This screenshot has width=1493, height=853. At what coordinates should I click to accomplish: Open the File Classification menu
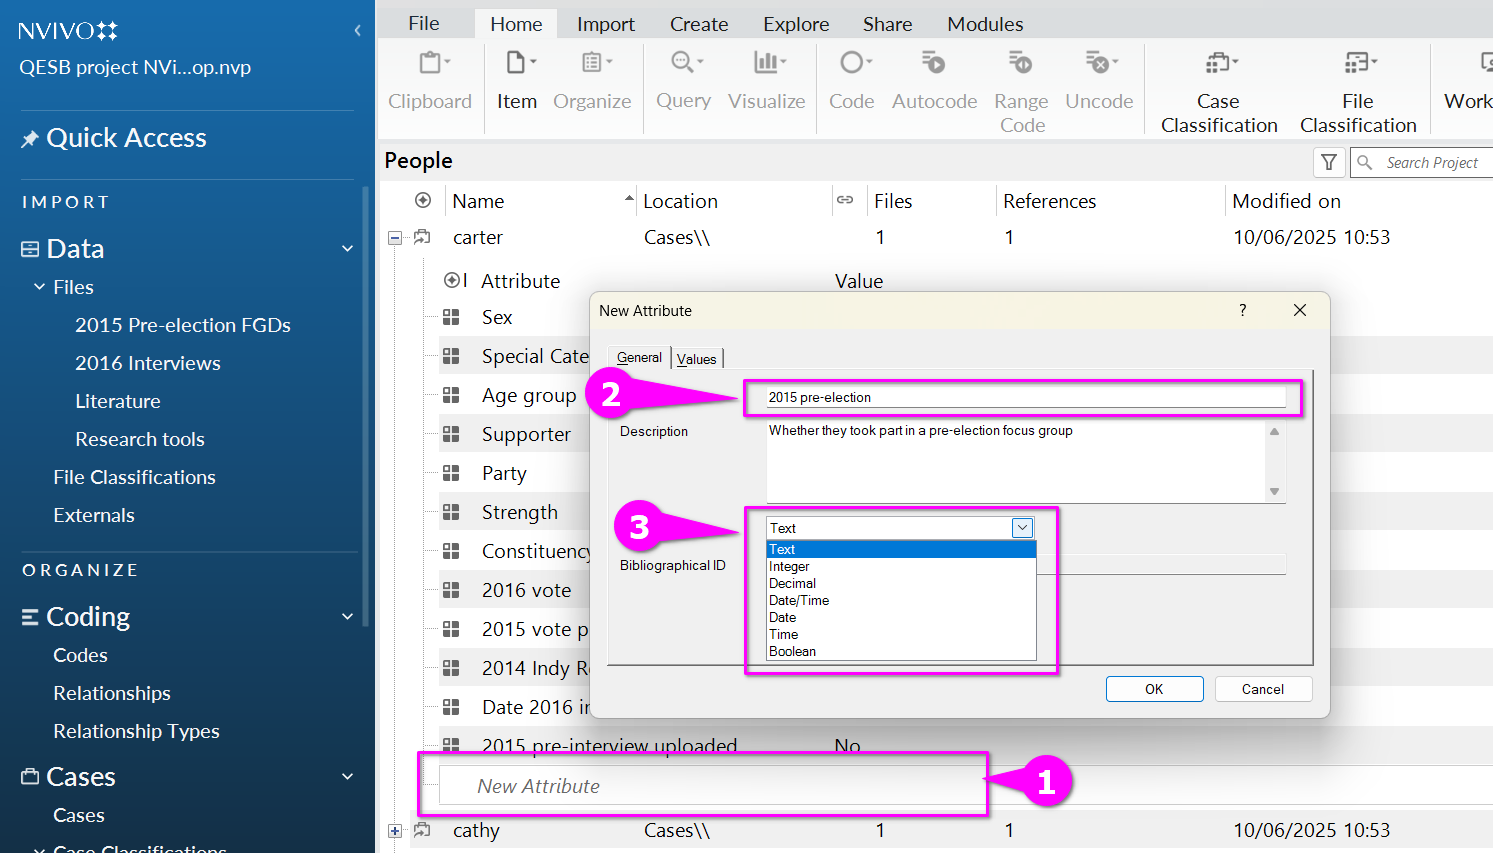(x=1358, y=90)
